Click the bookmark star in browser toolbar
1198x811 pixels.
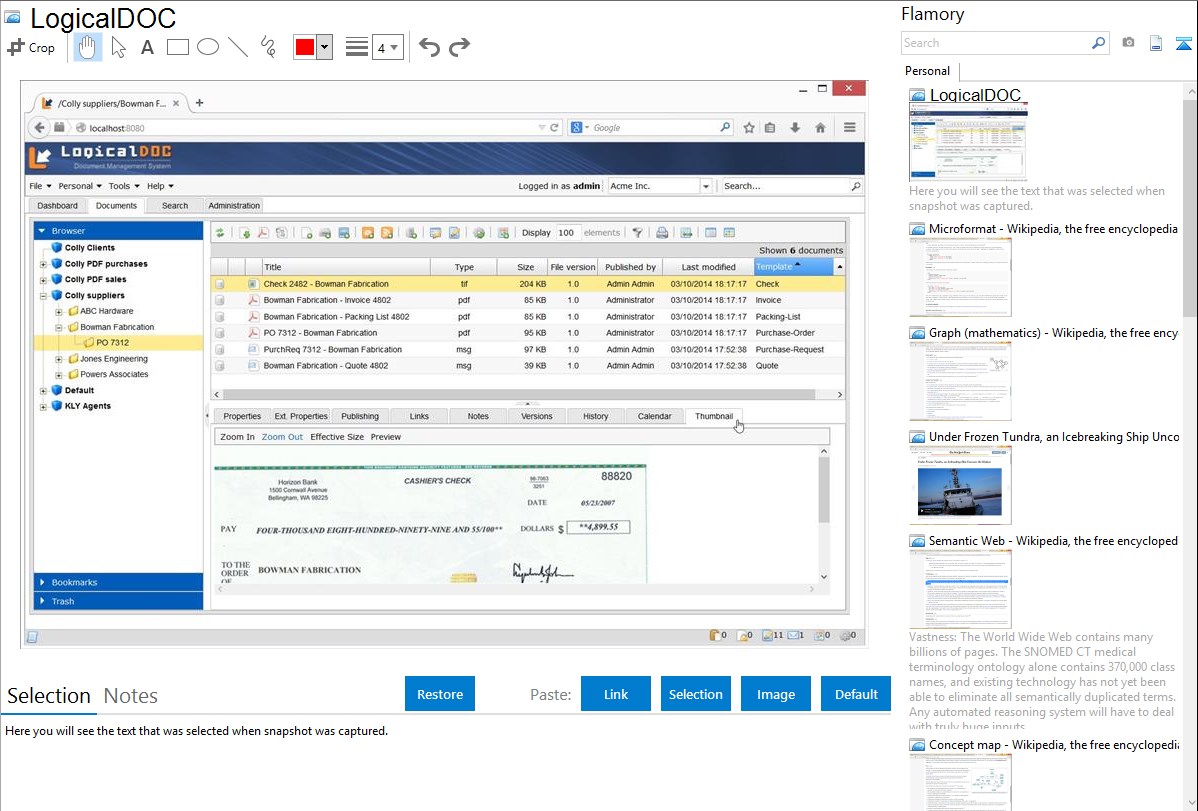749,128
